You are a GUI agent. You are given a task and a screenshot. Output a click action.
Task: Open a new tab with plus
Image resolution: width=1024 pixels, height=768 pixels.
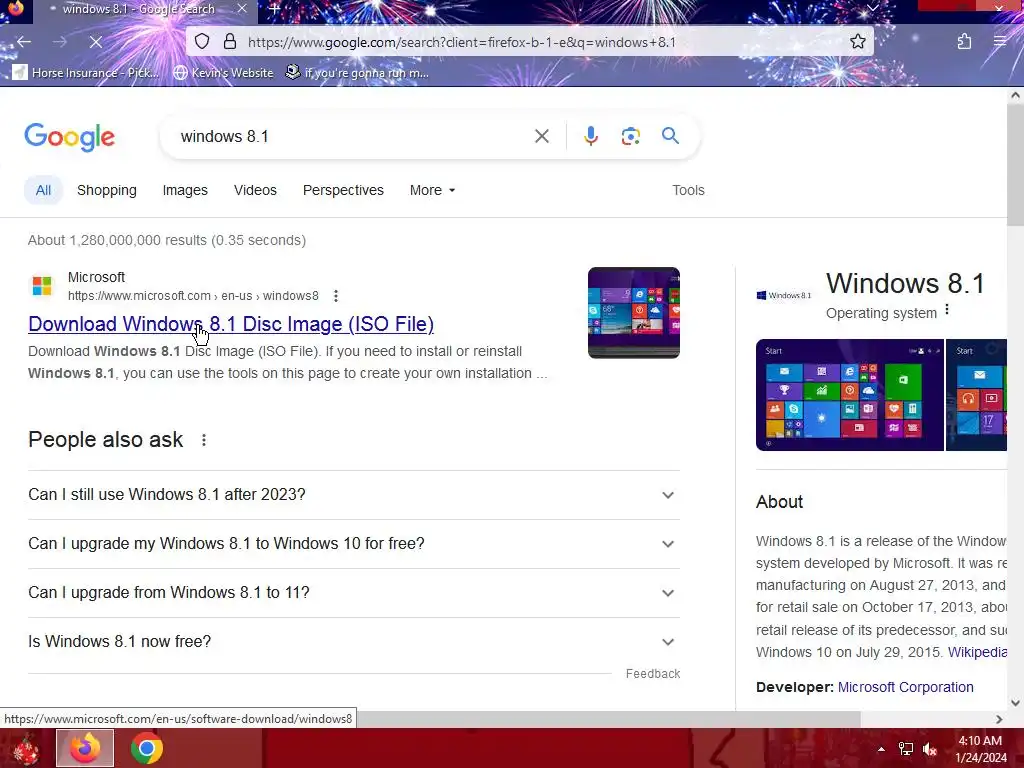point(274,9)
